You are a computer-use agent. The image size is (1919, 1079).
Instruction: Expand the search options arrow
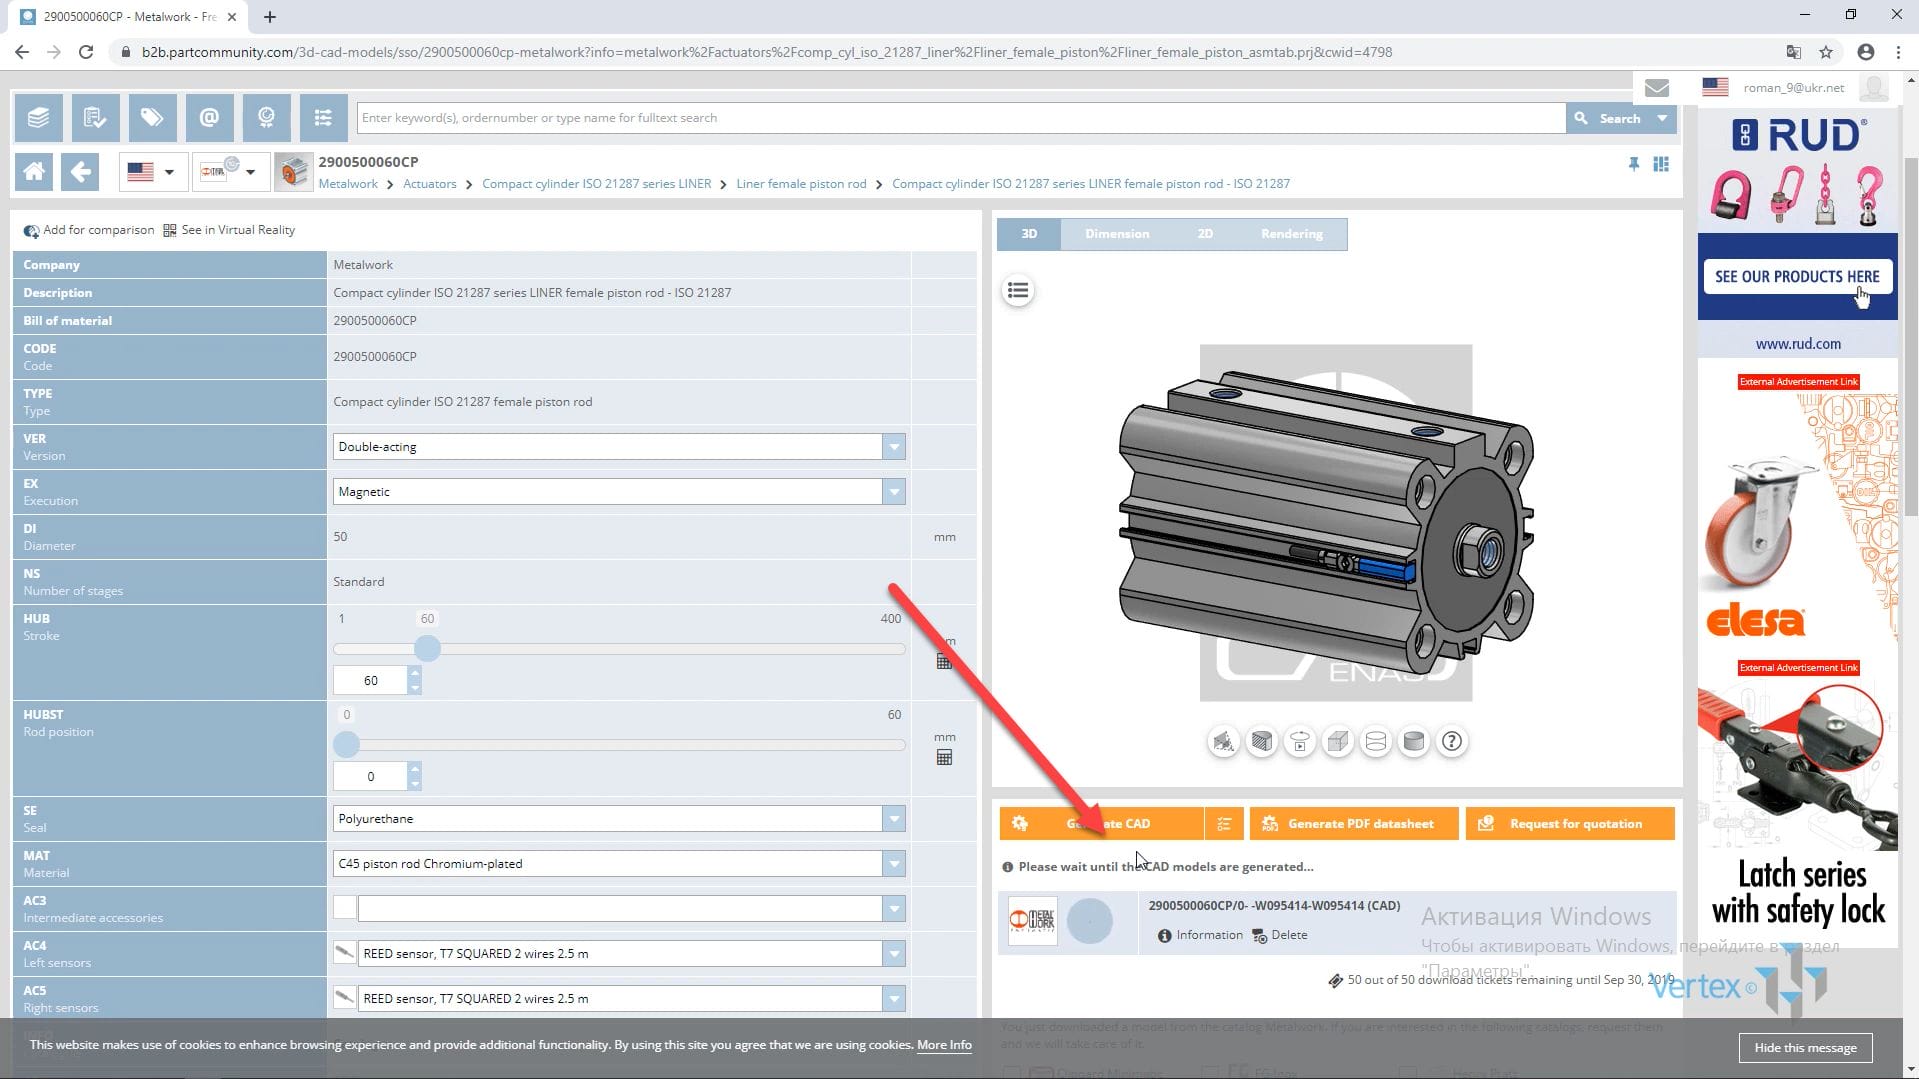coord(1662,118)
